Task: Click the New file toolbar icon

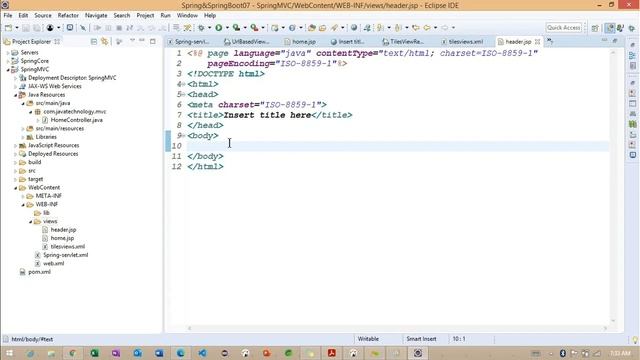Action: [x=8, y=28]
